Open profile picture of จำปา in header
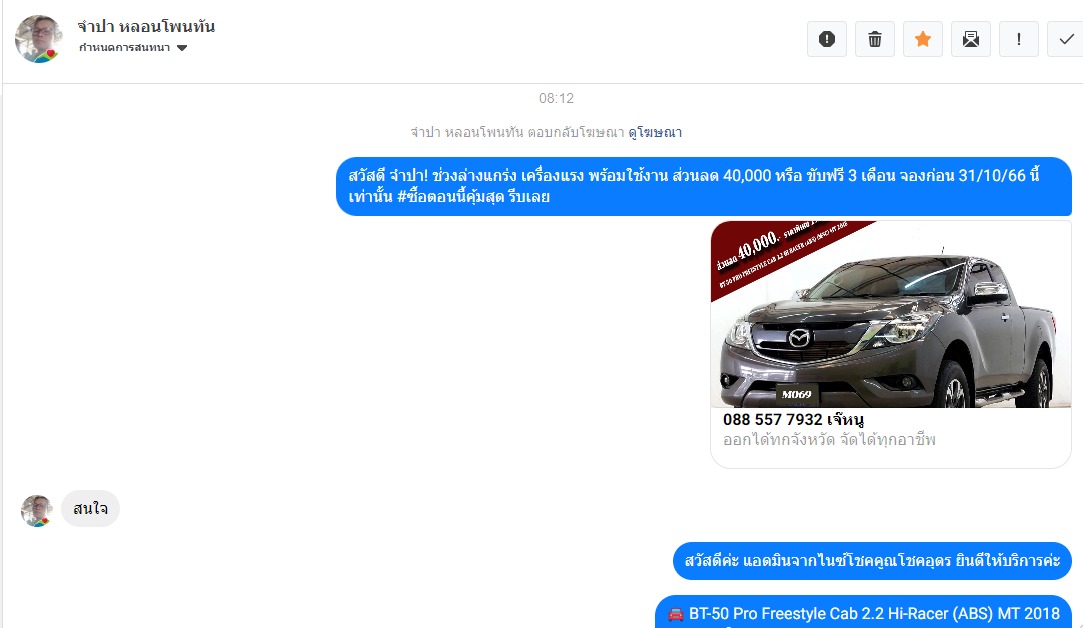Viewport: 1083px width, 628px height. point(38,39)
